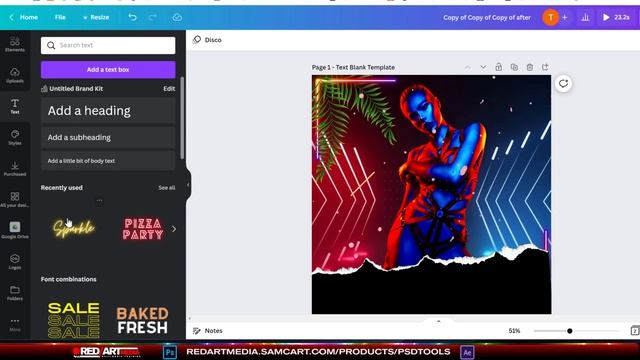Click Add a subheading
Image resolution: width=640 pixels, height=360 pixels.
coord(108,138)
